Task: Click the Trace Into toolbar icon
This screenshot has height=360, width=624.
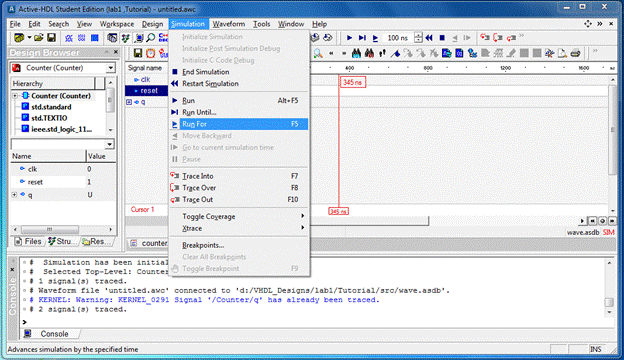Action: (x=484, y=38)
